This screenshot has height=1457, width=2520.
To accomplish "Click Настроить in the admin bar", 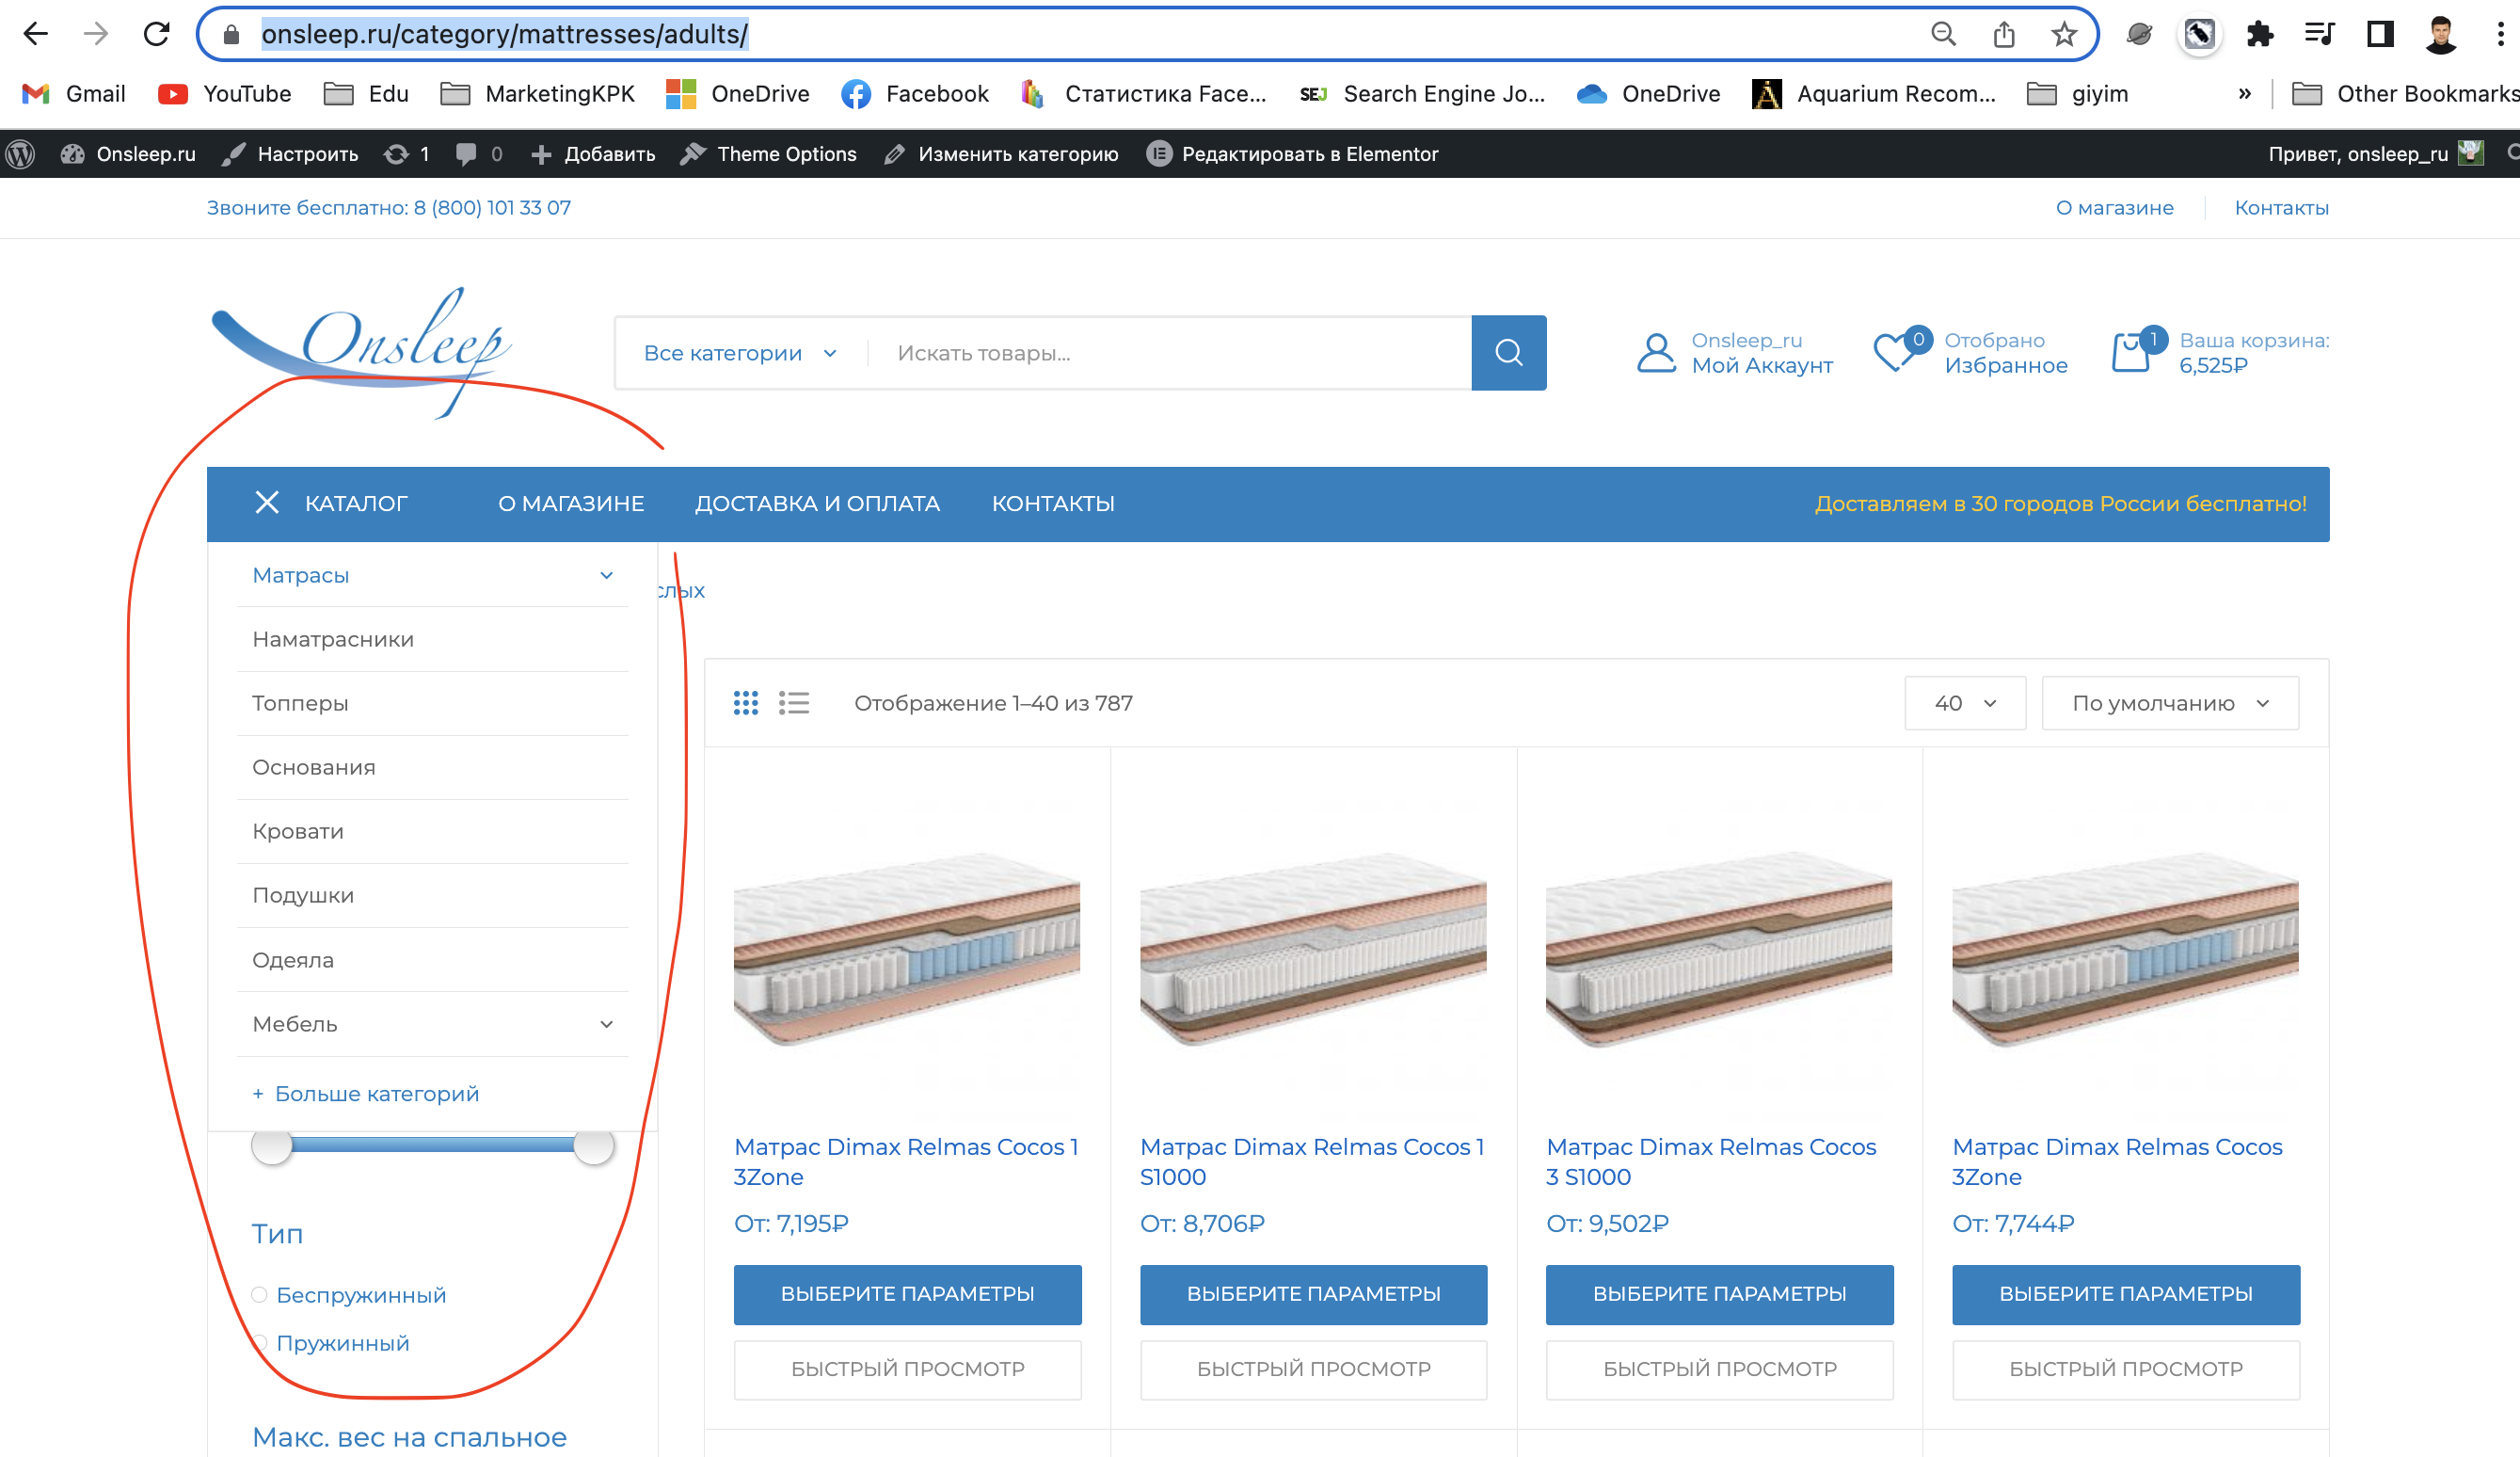I will 290,154.
